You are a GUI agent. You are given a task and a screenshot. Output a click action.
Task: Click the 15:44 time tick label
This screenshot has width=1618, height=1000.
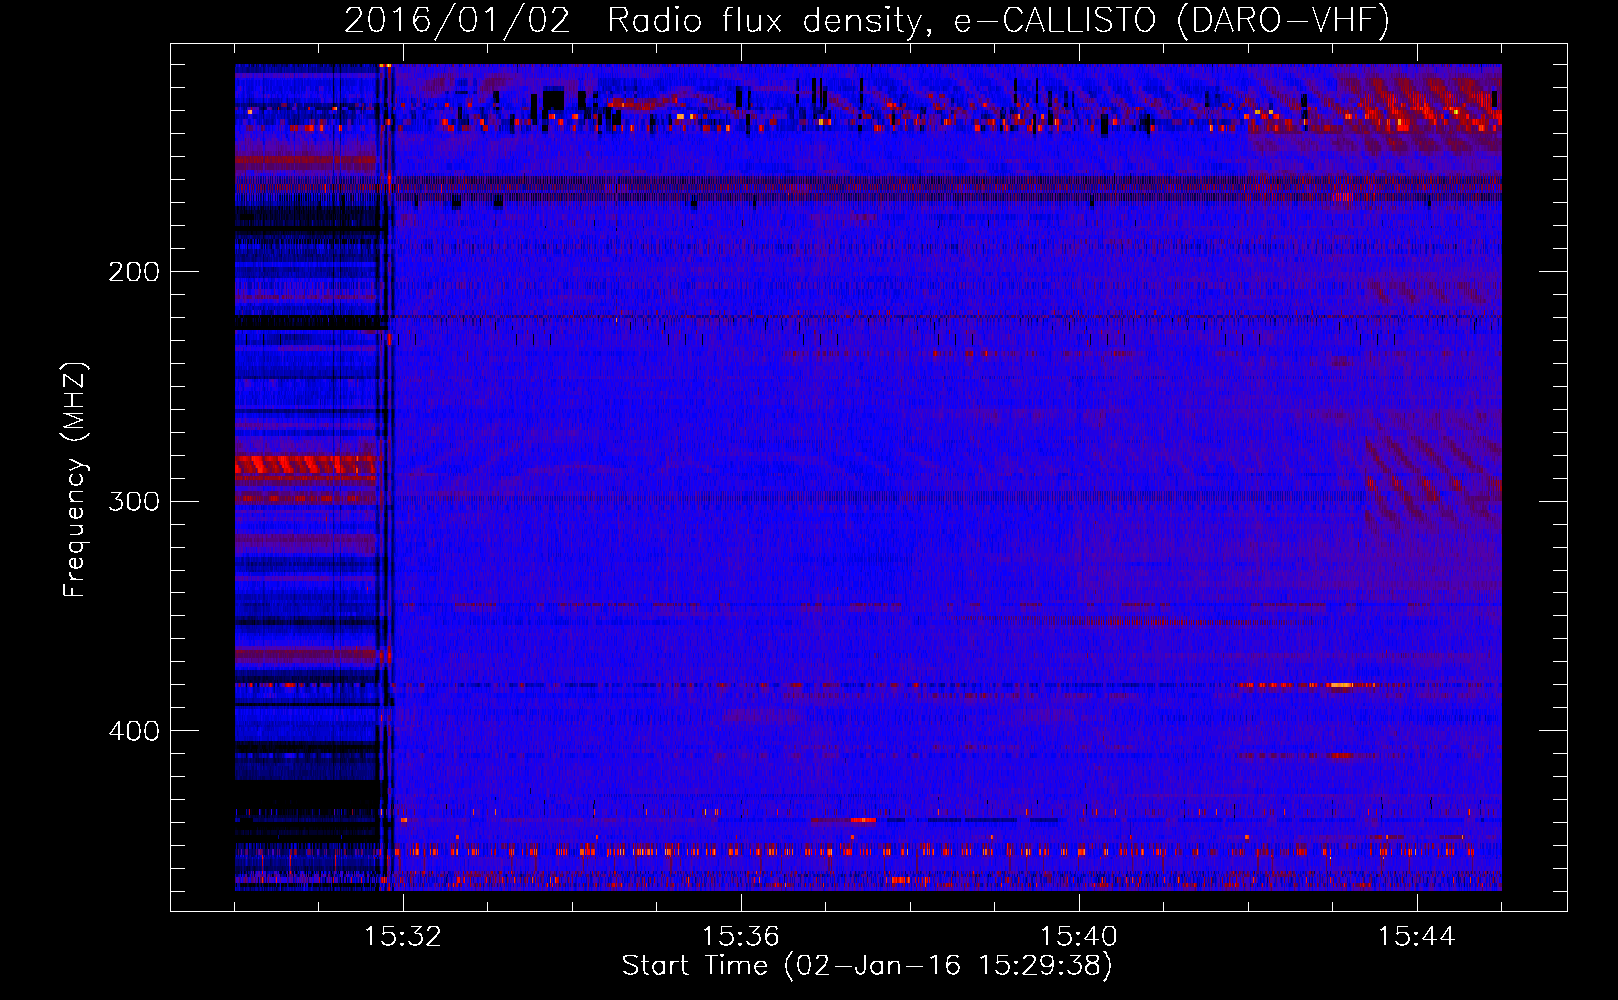(x=1416, y=936)
